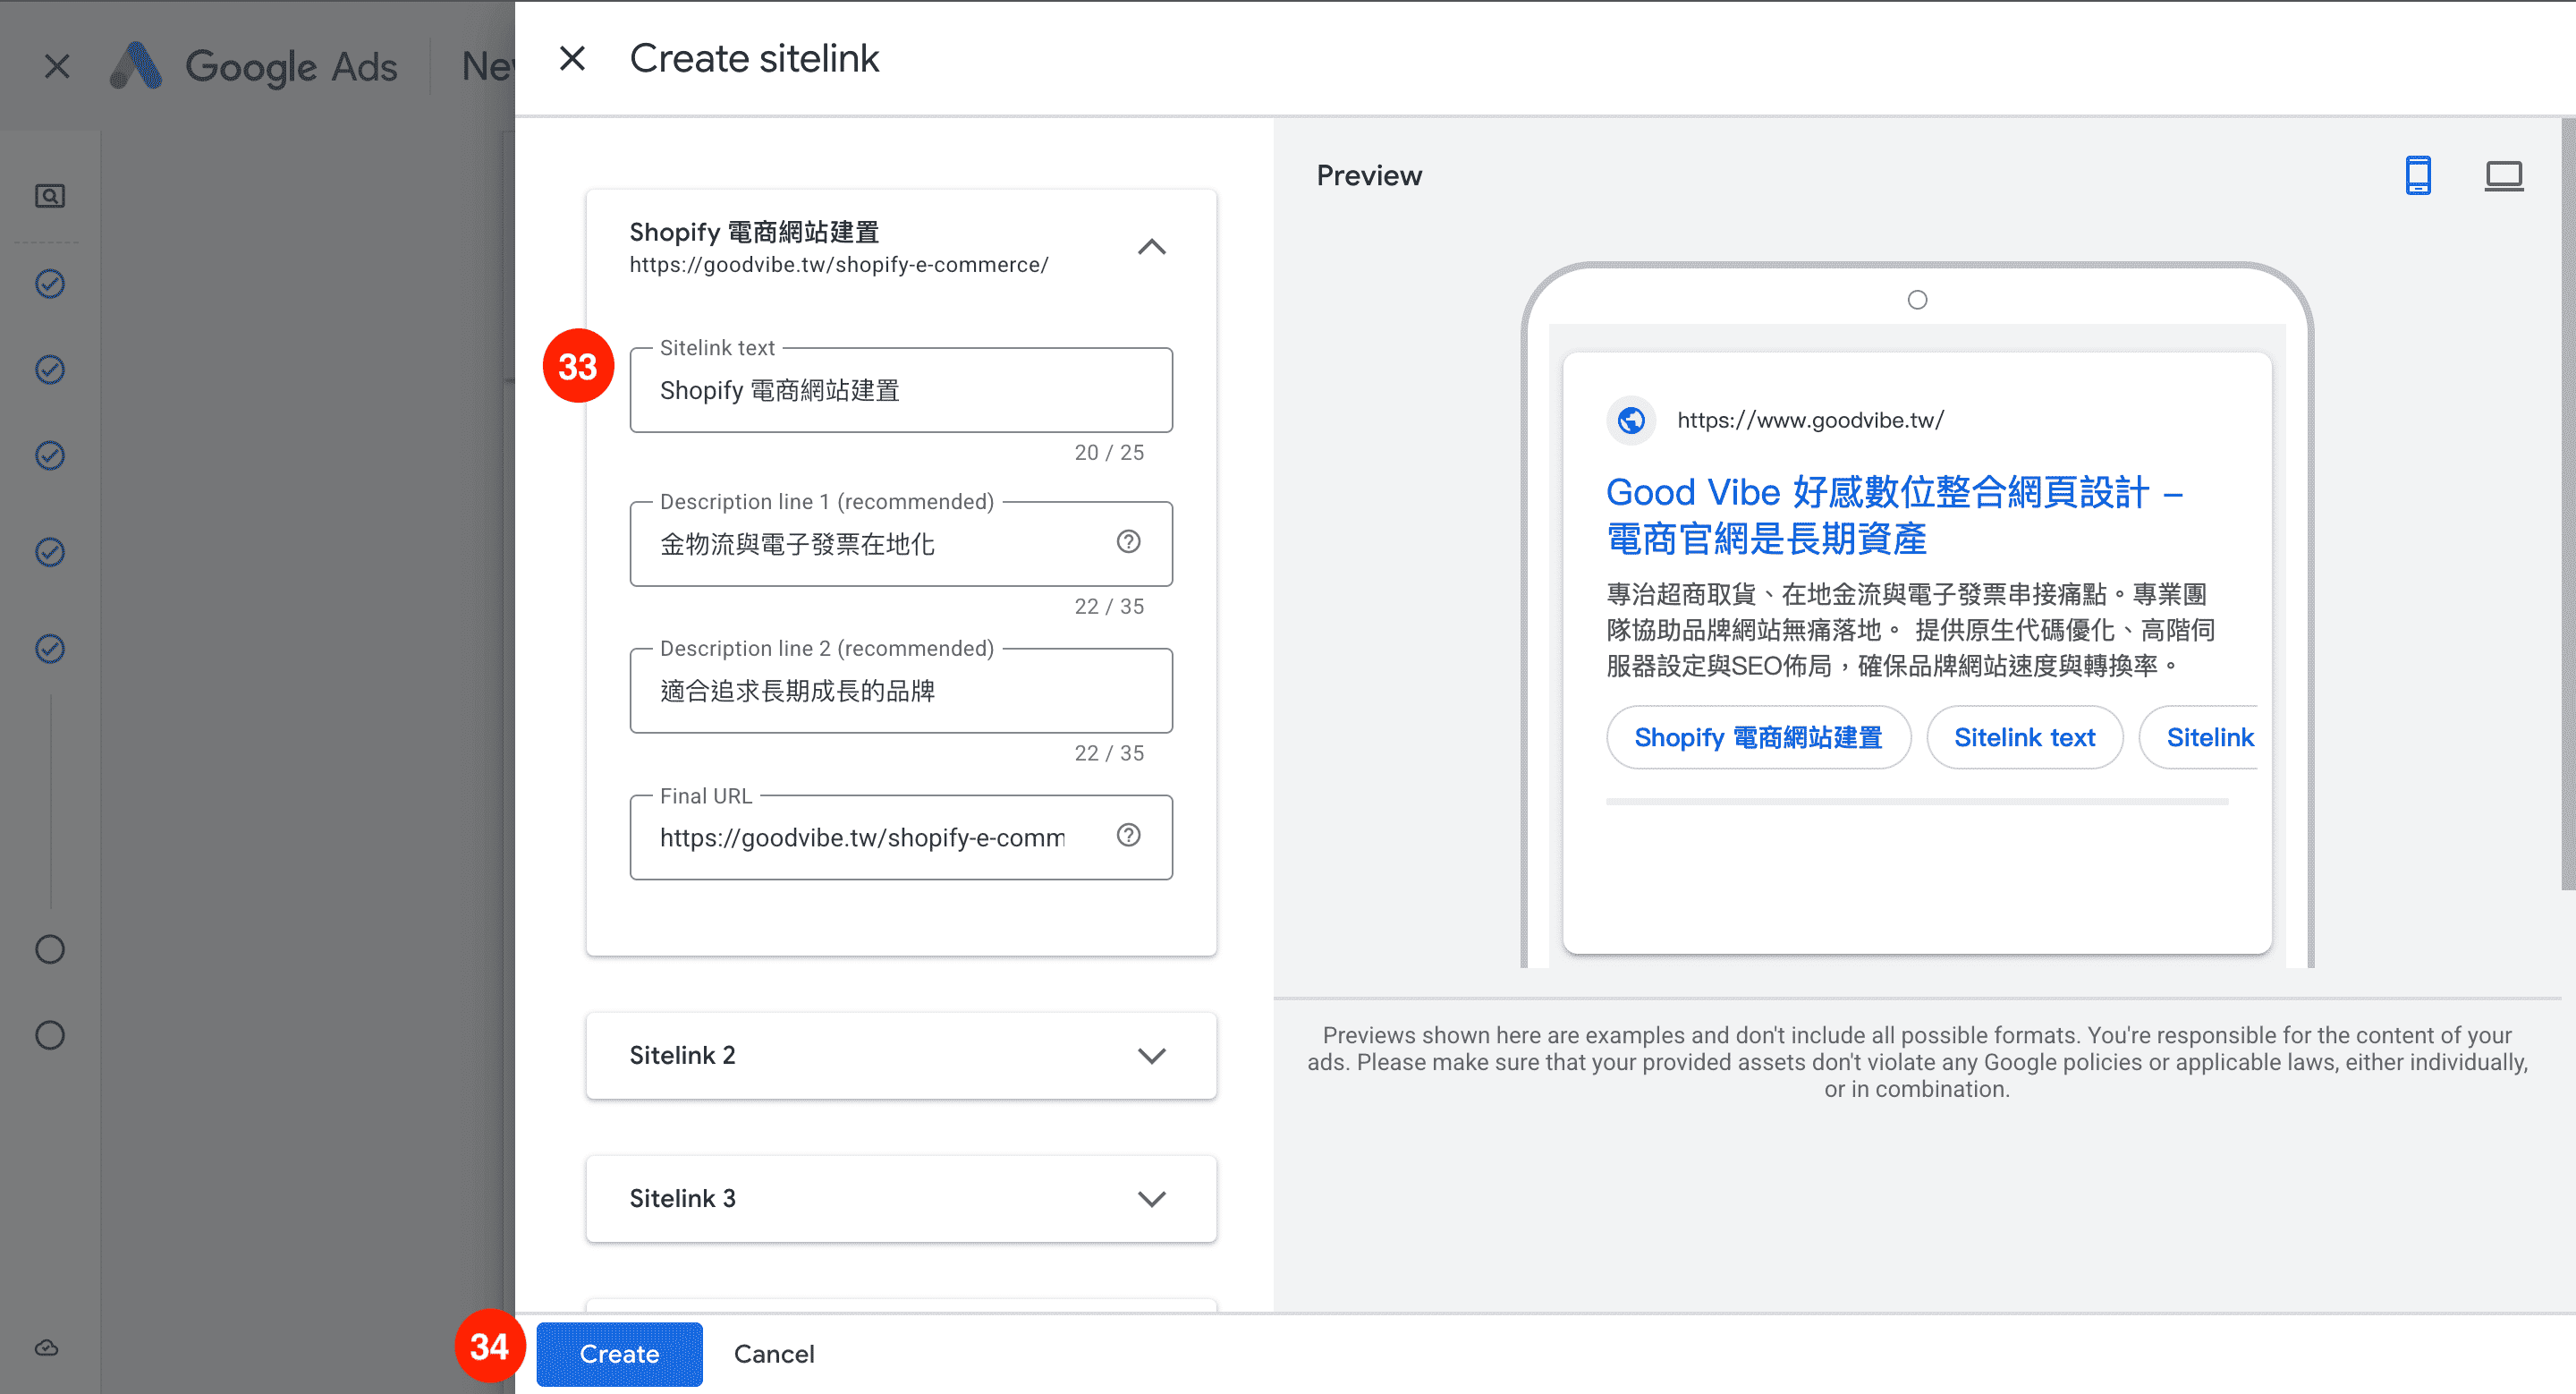The width and height of the screenshot is (2576, 1394).
Task: Click the '20 / 25' character counter
Action: click(x=1109, y=453)
